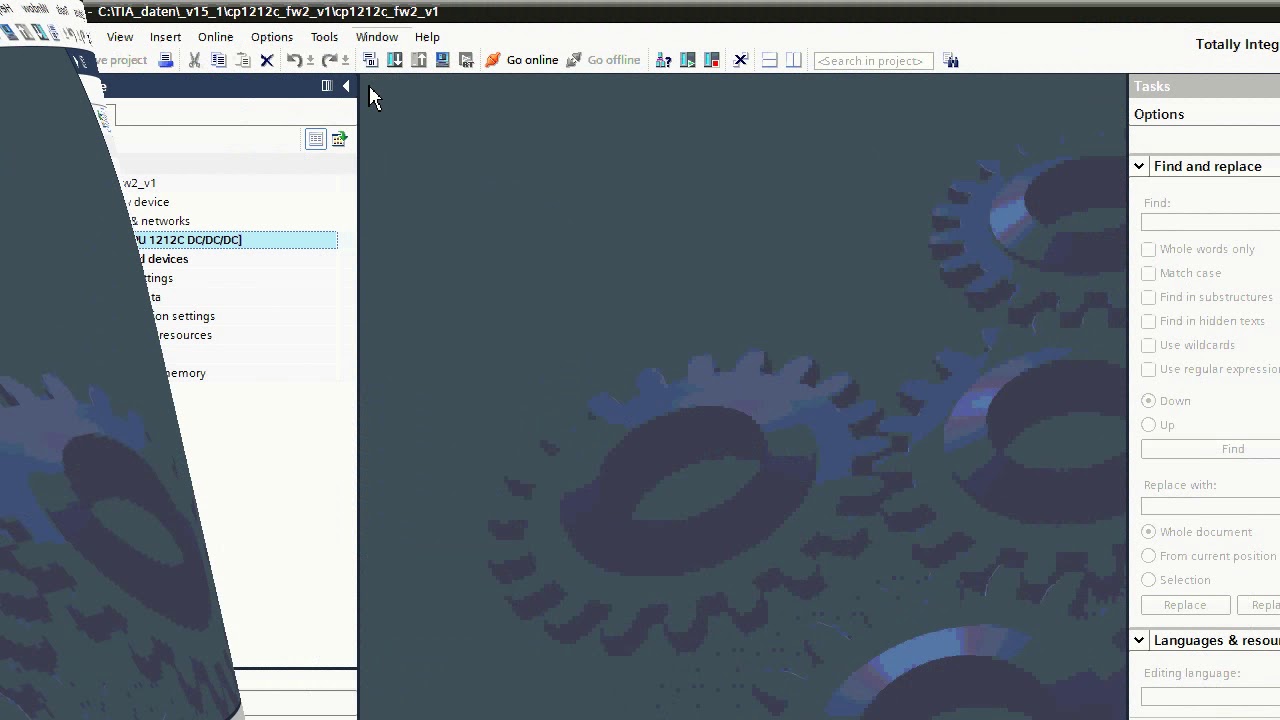Screen dimensions: 1280x720
Task: Select the 'resources' tree item
Action: 185,335
